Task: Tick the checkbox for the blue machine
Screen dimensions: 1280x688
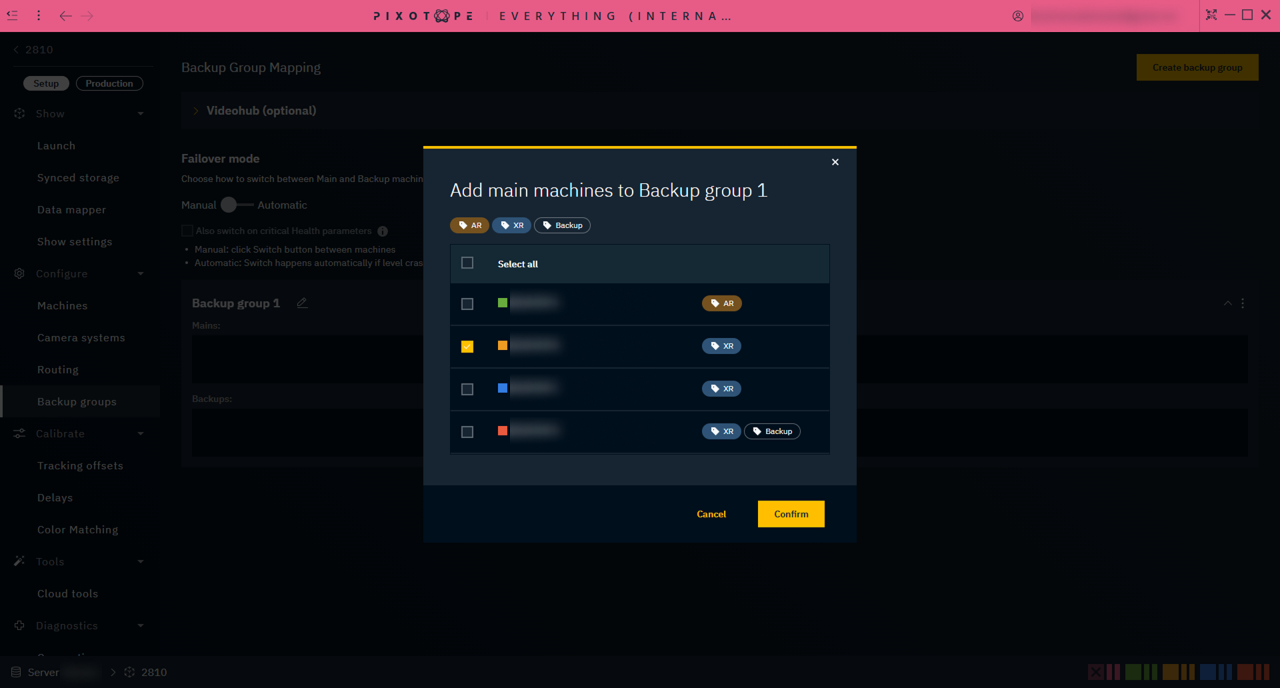Action: [x=467, y=389]
